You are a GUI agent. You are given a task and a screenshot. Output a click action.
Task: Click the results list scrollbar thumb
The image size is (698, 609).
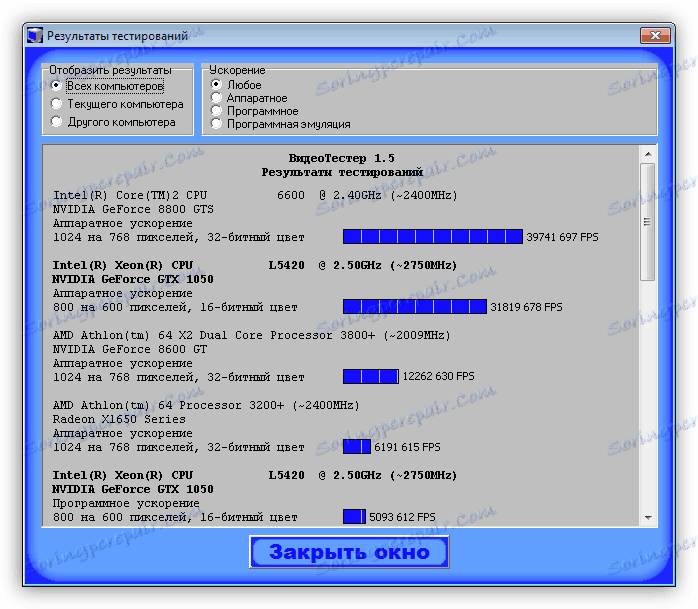point(648,221)
